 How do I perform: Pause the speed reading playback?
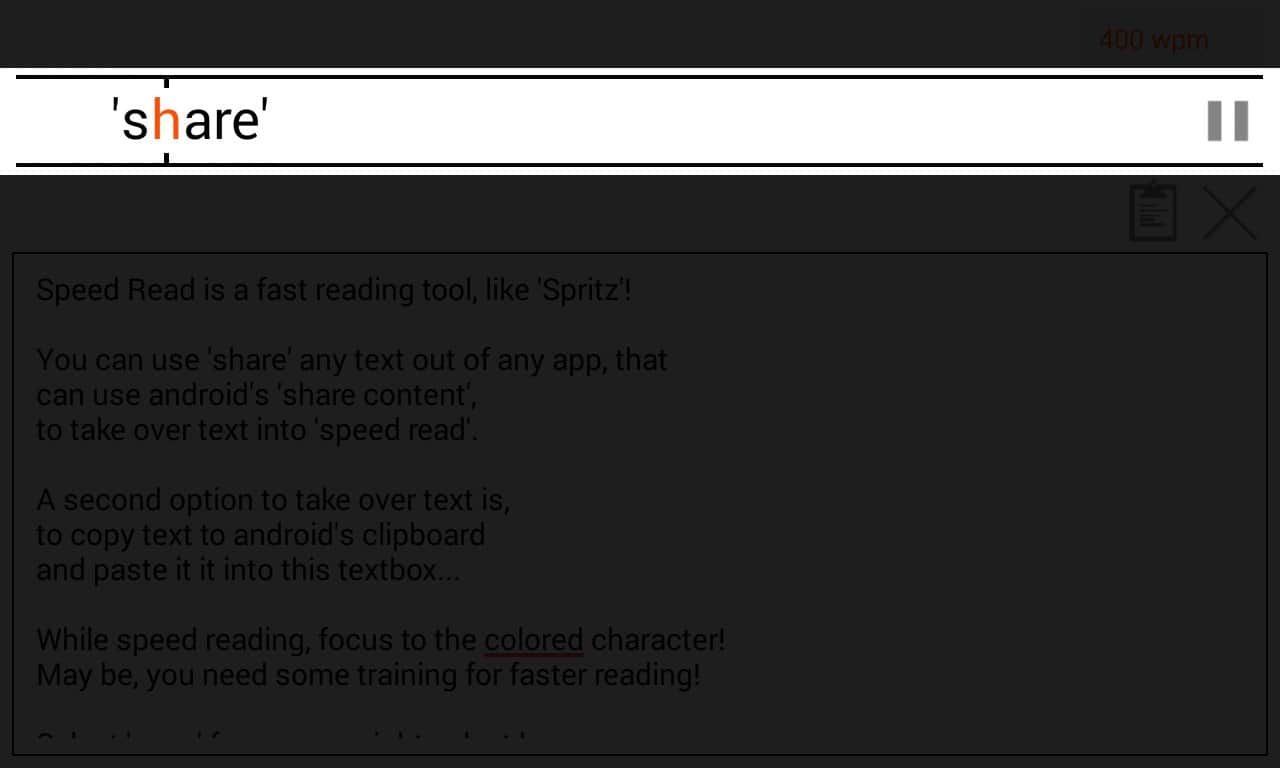click(x=1227, y=121)
